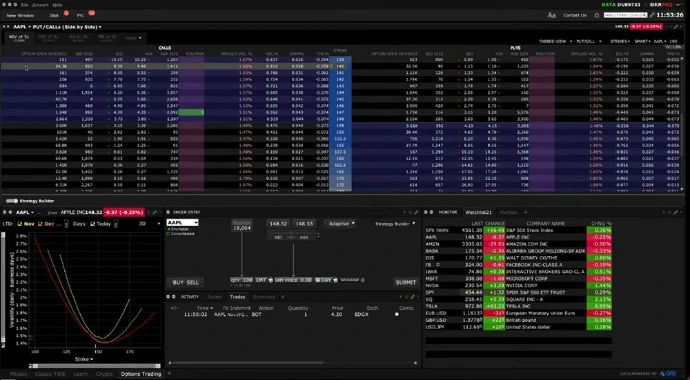Click the green link icon in Monitor panel
This screenshot has width=690, height=380.
coord(675,212)
